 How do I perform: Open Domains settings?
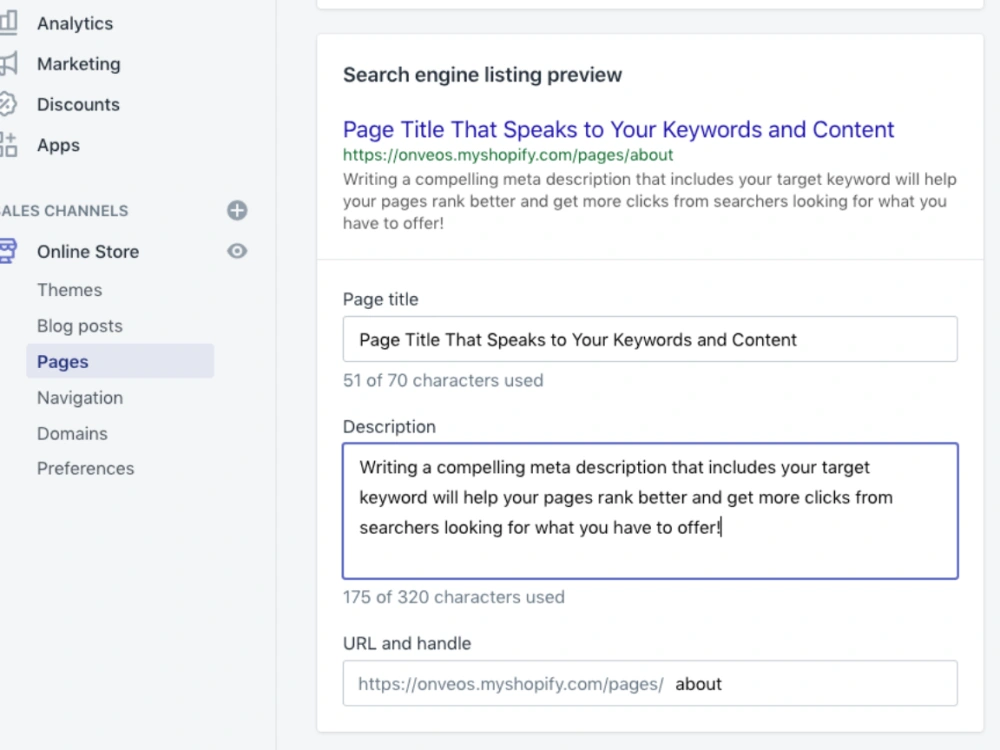tap(72, 434)
